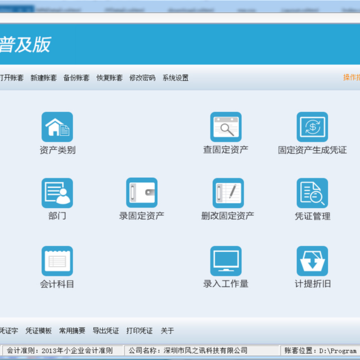Open the 删改固定资产 edit assets icon
The height and width of the screenshot is (360, 360).
228,193
